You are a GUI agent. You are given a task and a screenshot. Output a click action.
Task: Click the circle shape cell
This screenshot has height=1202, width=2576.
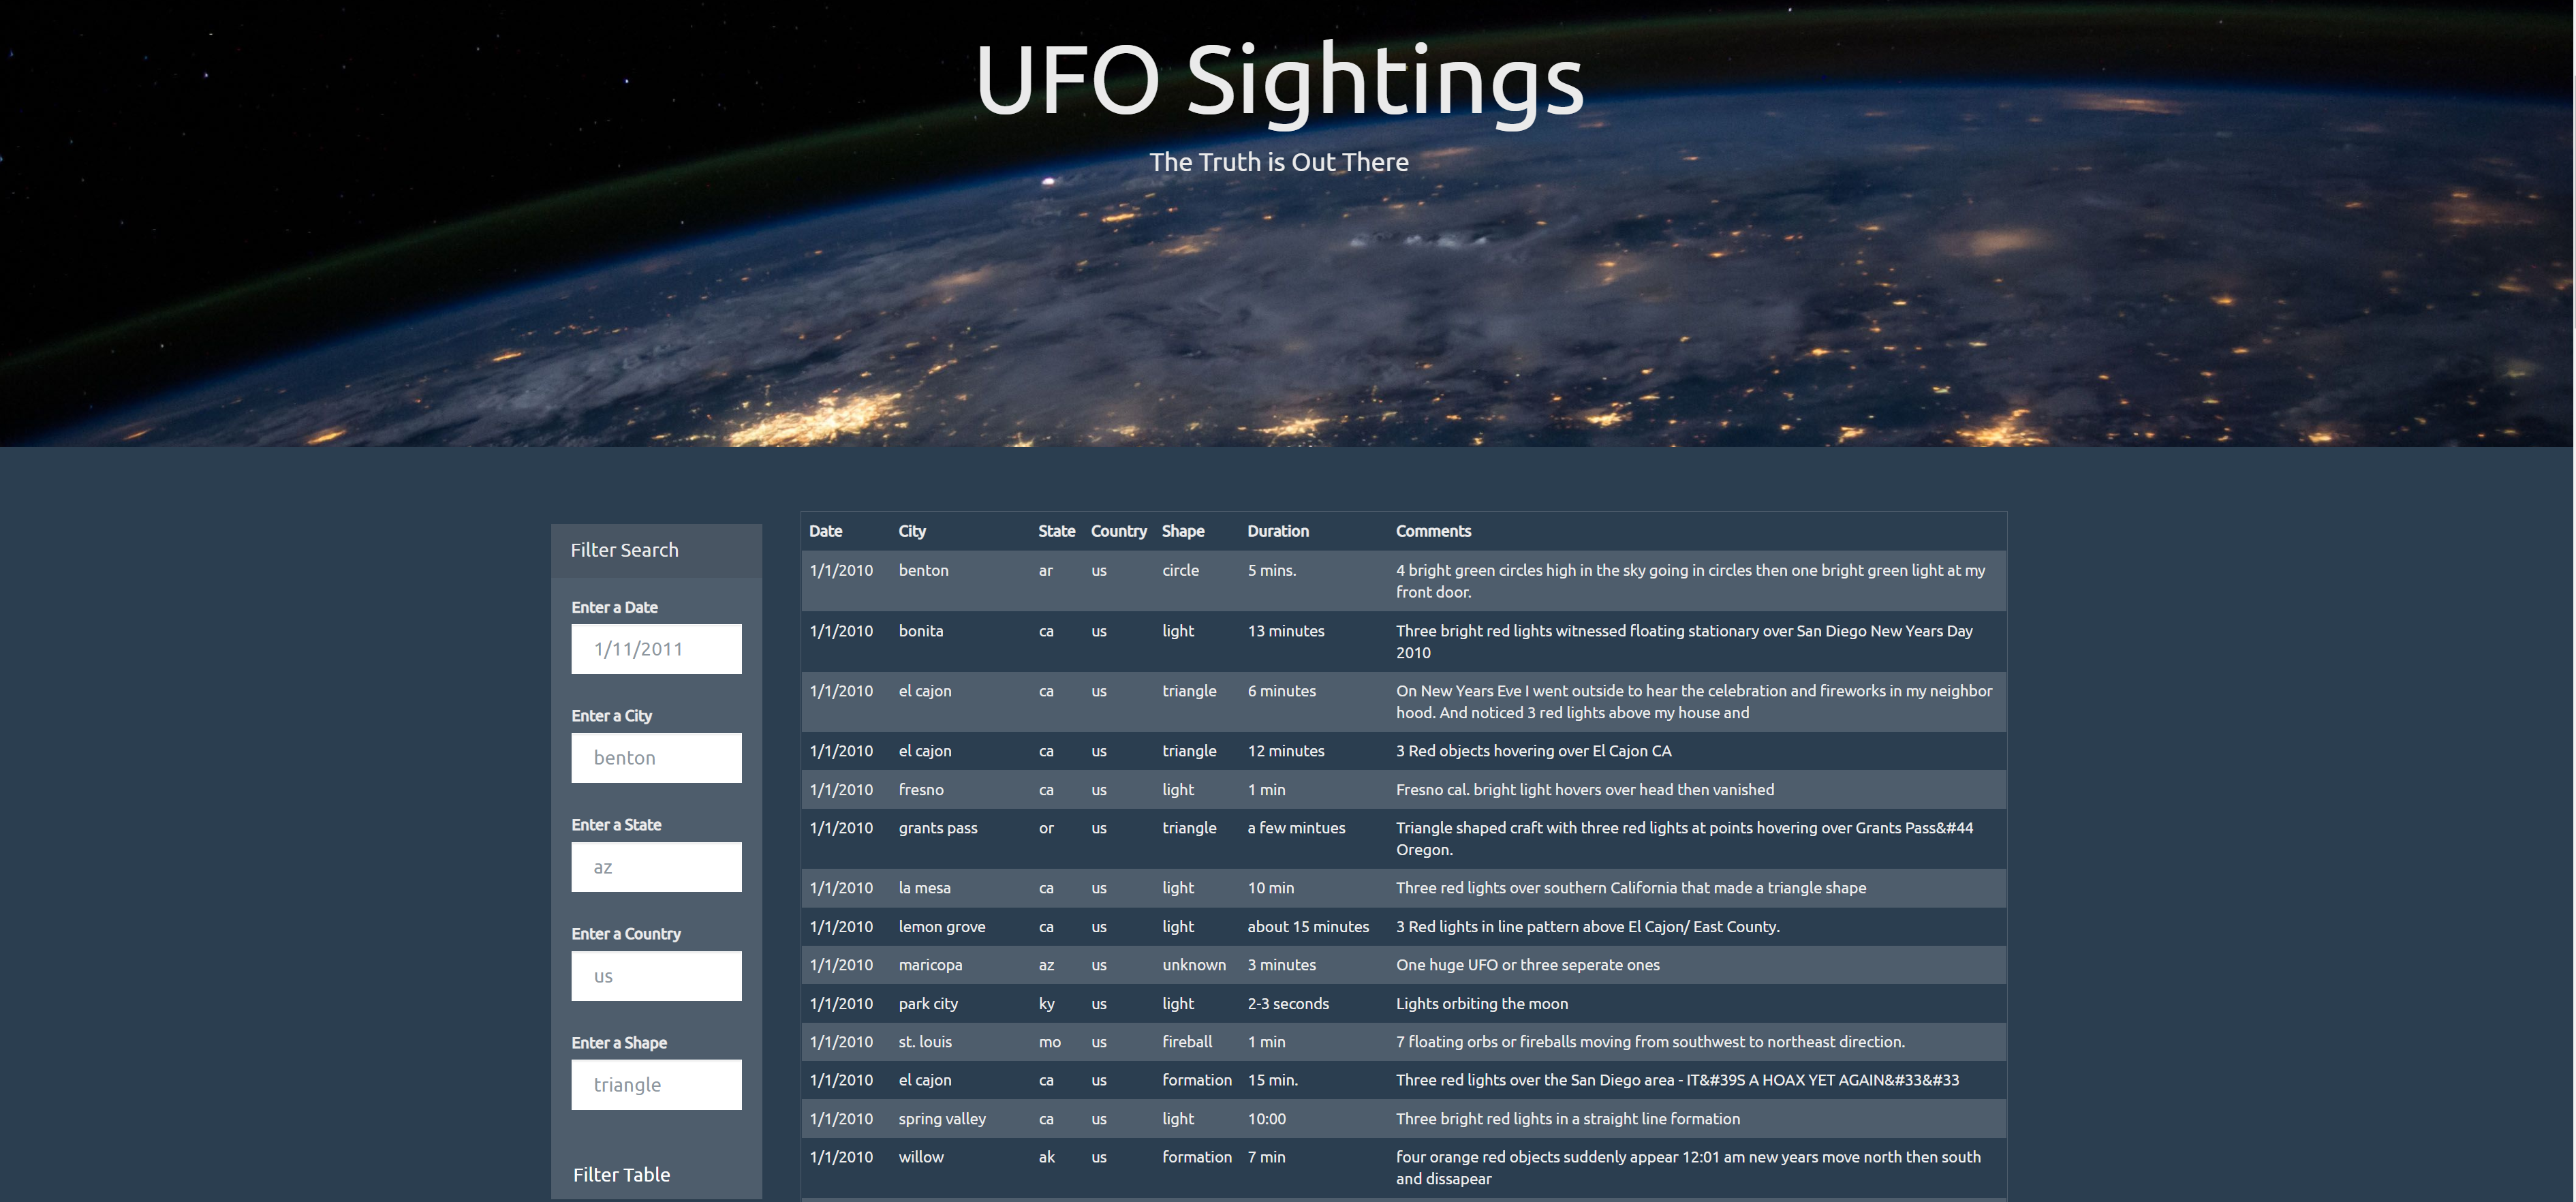point(1180,570)
